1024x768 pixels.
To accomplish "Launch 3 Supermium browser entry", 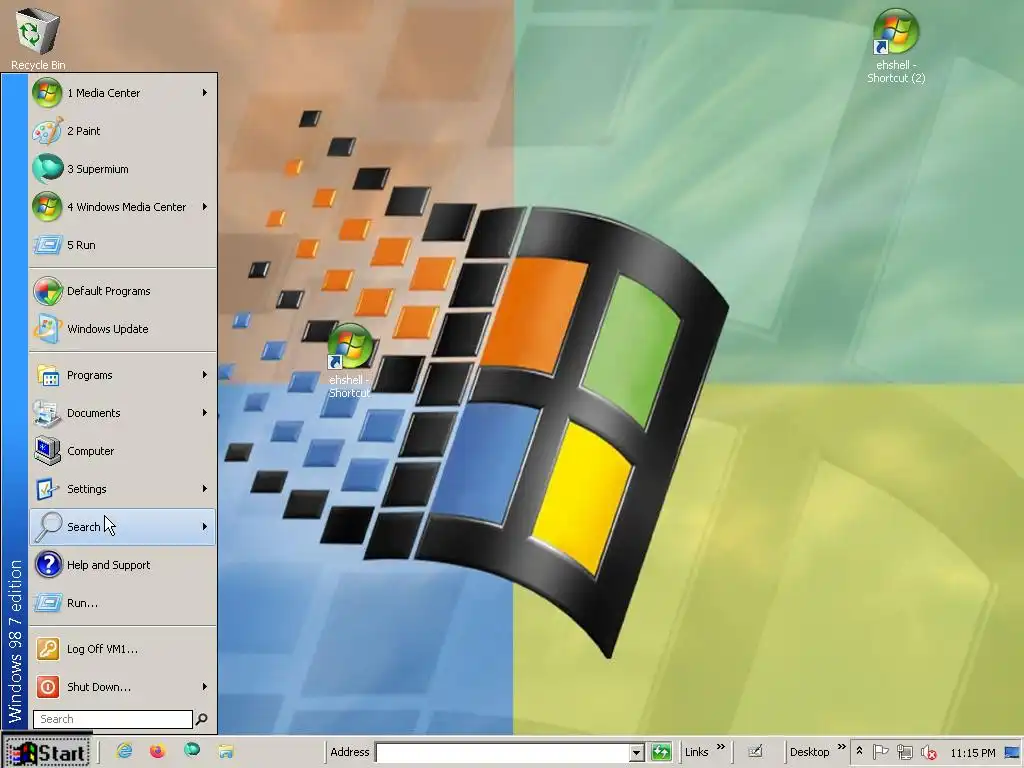I will (x=123, y=168).
